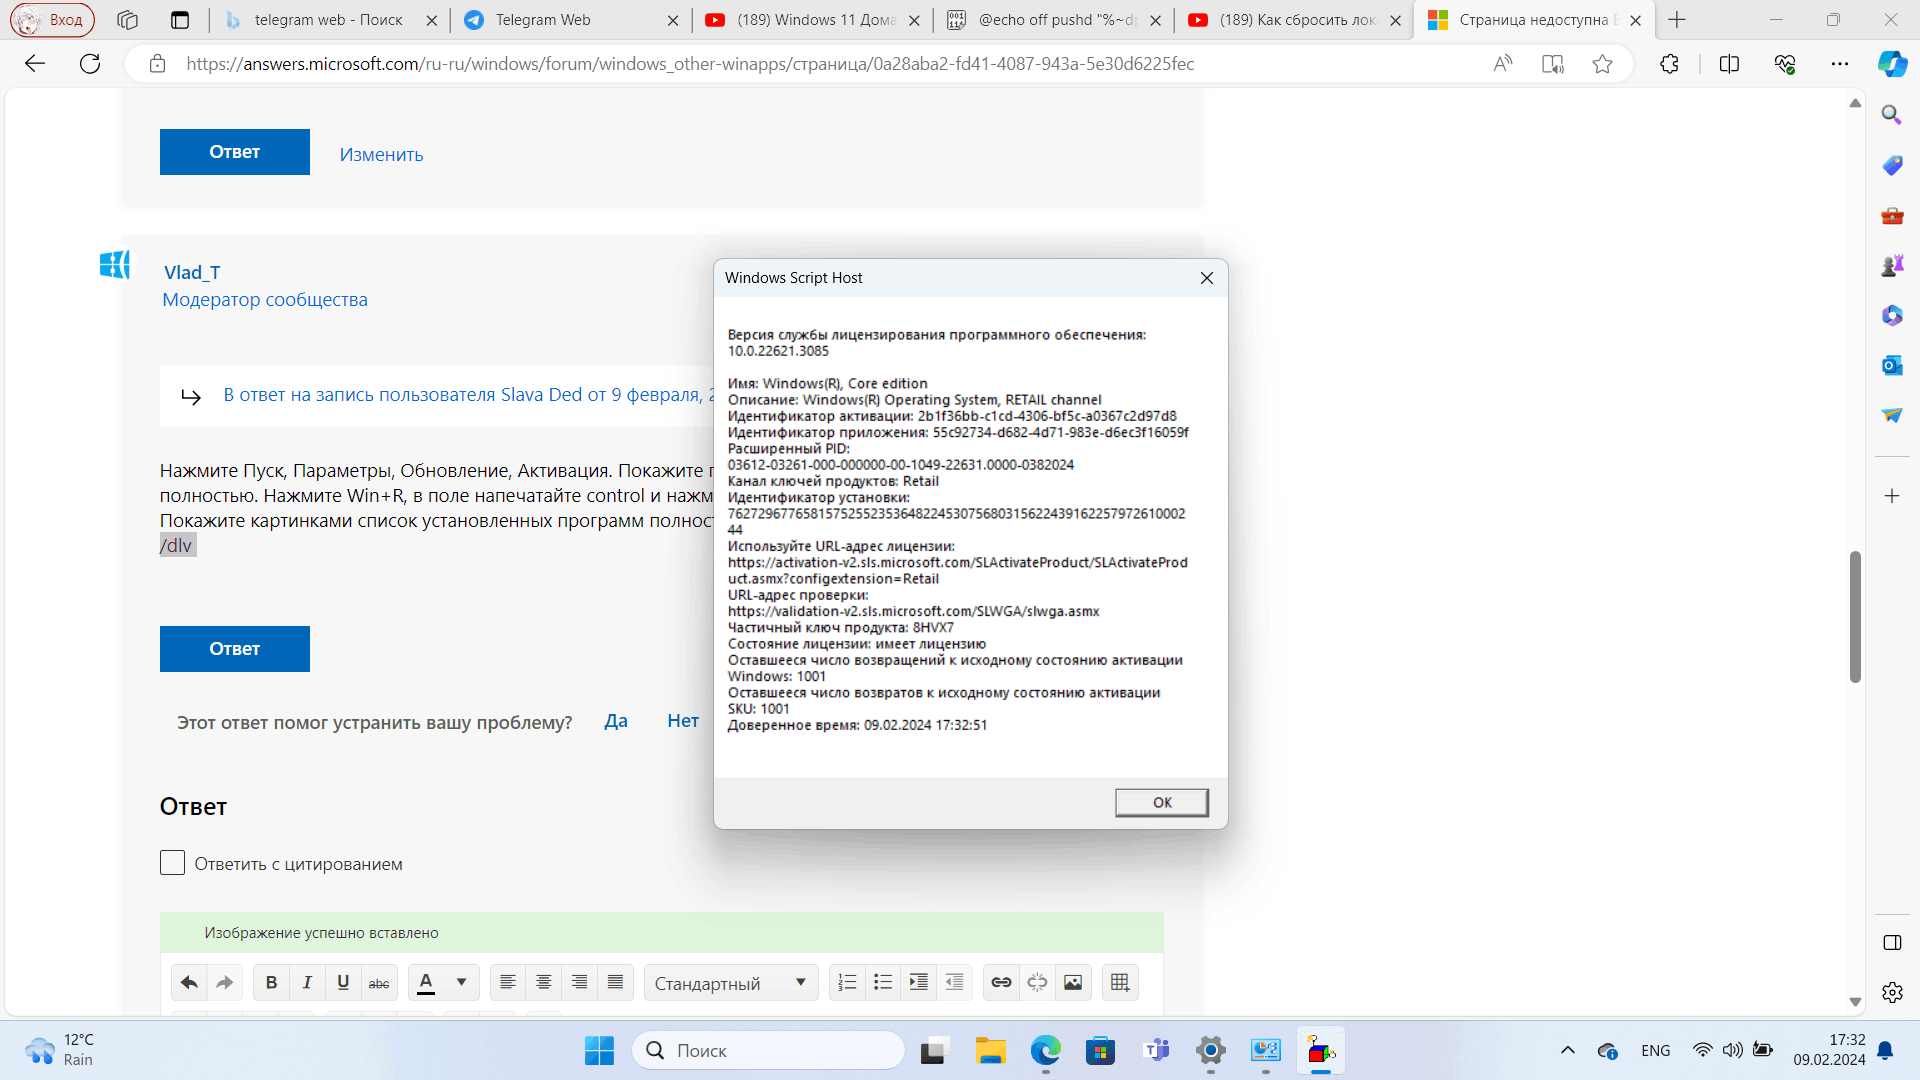The width and height of the screenshot is (1920, 1080).
Task: Insert a hyperlink in the reply
Action: [x=1001, y=983]
